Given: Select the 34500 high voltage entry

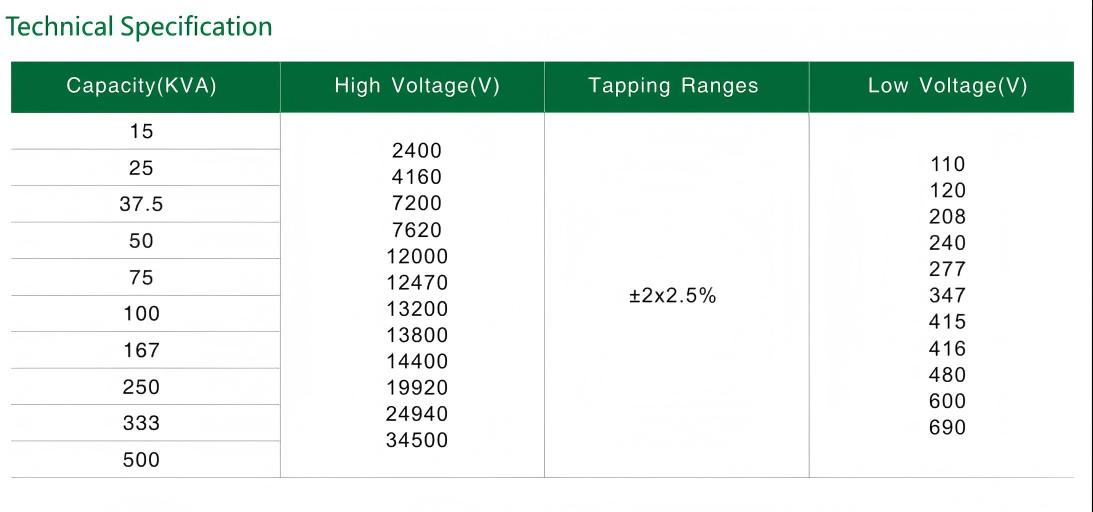Looking at the screenshot, I should (417, 440).
